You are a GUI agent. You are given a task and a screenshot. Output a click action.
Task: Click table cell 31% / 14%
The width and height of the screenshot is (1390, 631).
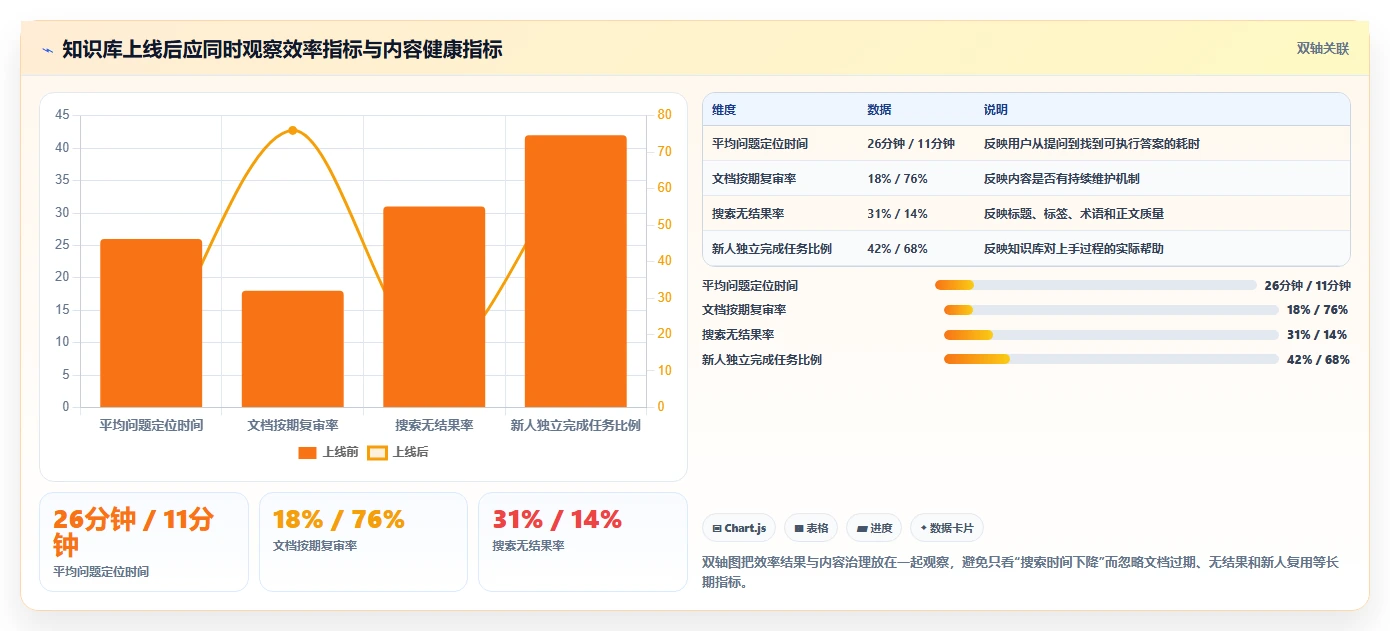click(897, 214)
